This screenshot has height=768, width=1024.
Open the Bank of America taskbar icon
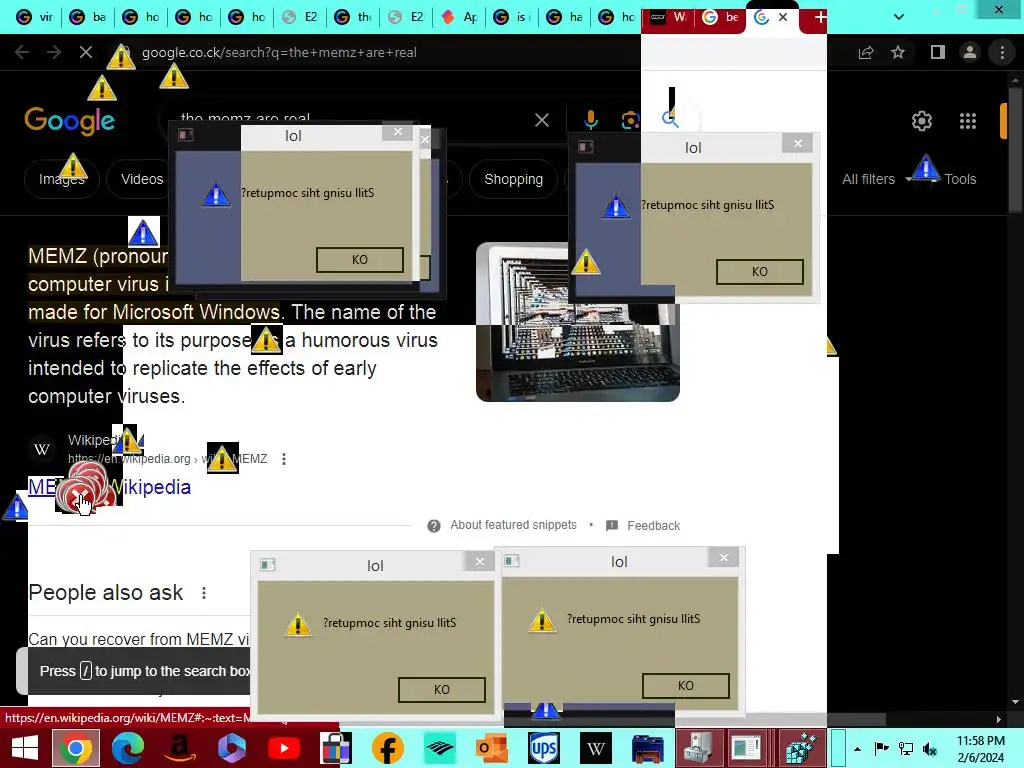(440, 748)
